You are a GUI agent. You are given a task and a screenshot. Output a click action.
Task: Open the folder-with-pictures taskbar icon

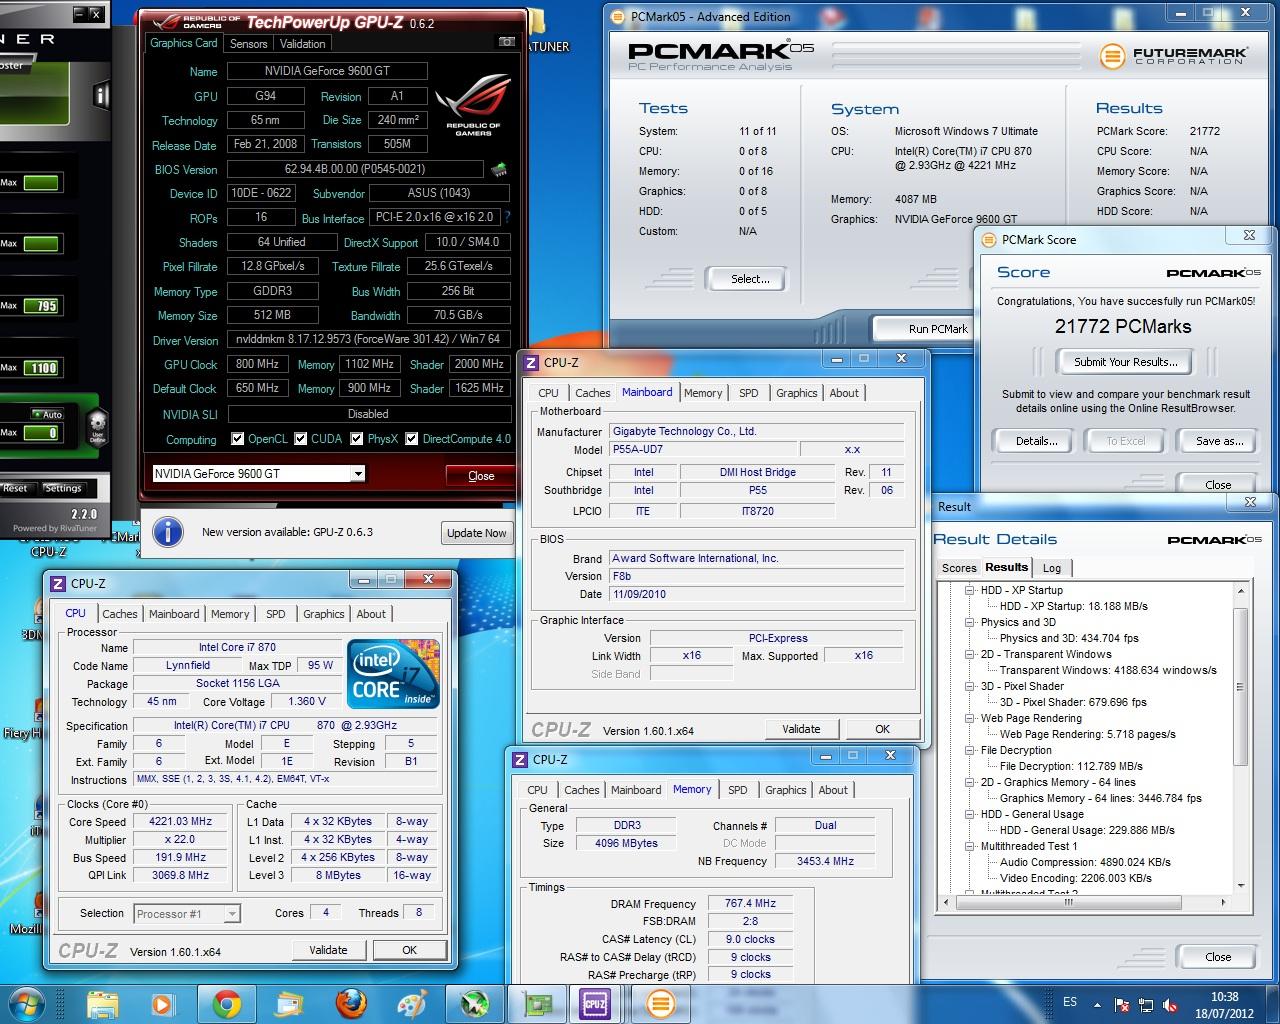pos(288,1003)
